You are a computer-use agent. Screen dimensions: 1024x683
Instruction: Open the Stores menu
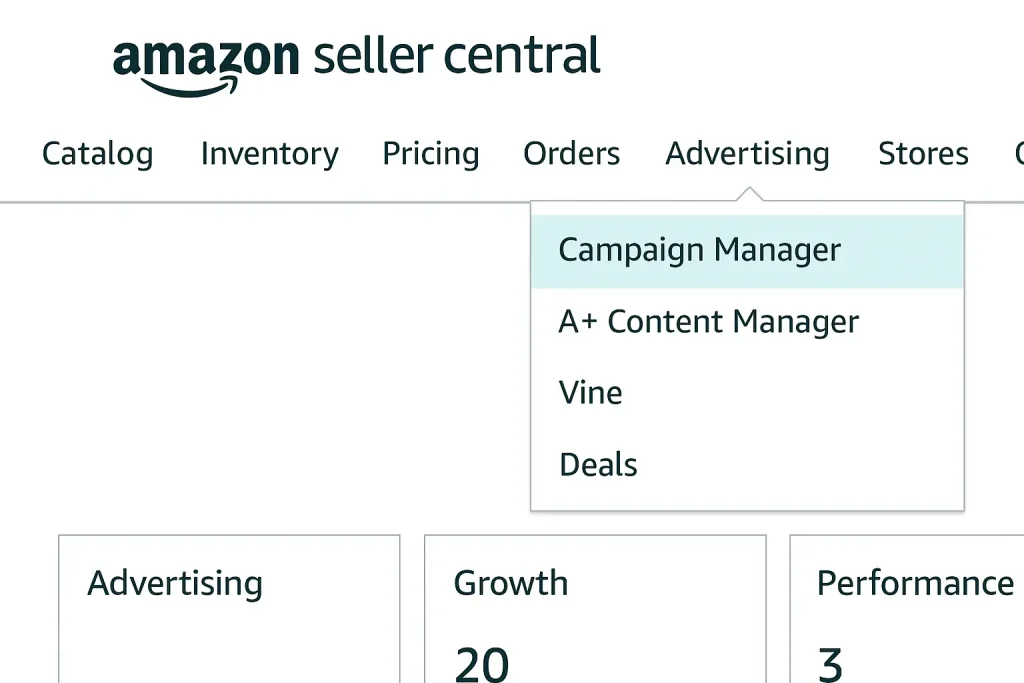click(923, 154)
